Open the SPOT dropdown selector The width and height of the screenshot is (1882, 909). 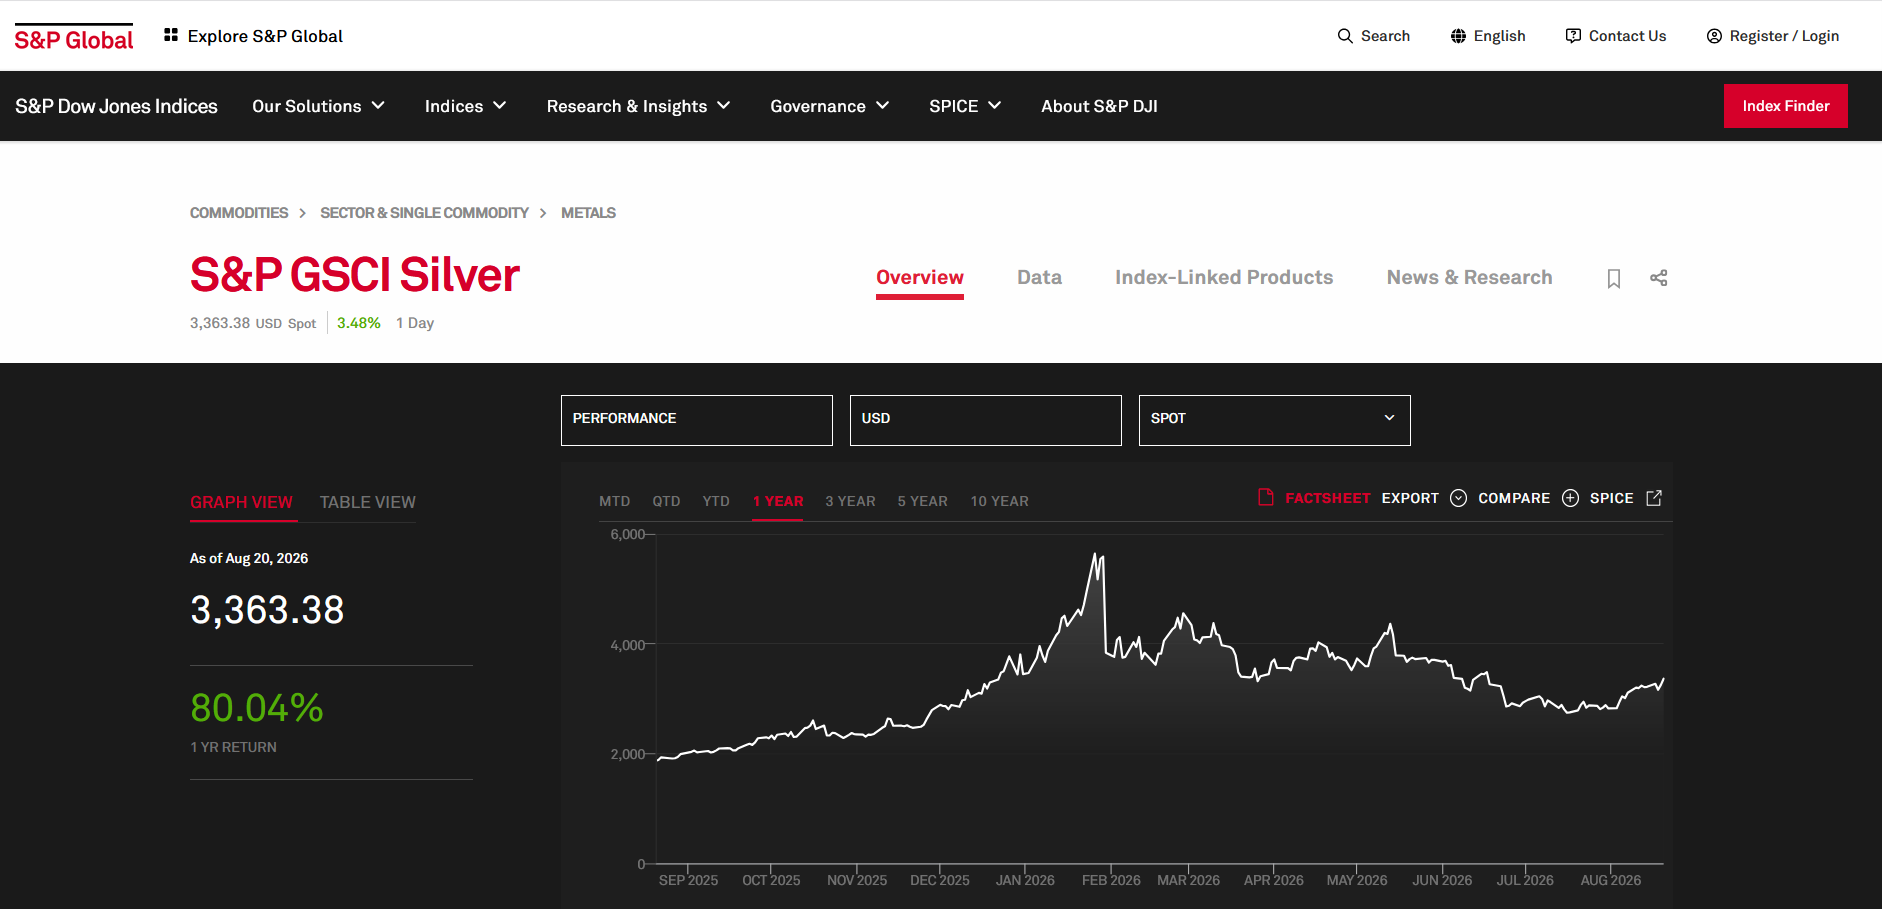[1275, 420]
